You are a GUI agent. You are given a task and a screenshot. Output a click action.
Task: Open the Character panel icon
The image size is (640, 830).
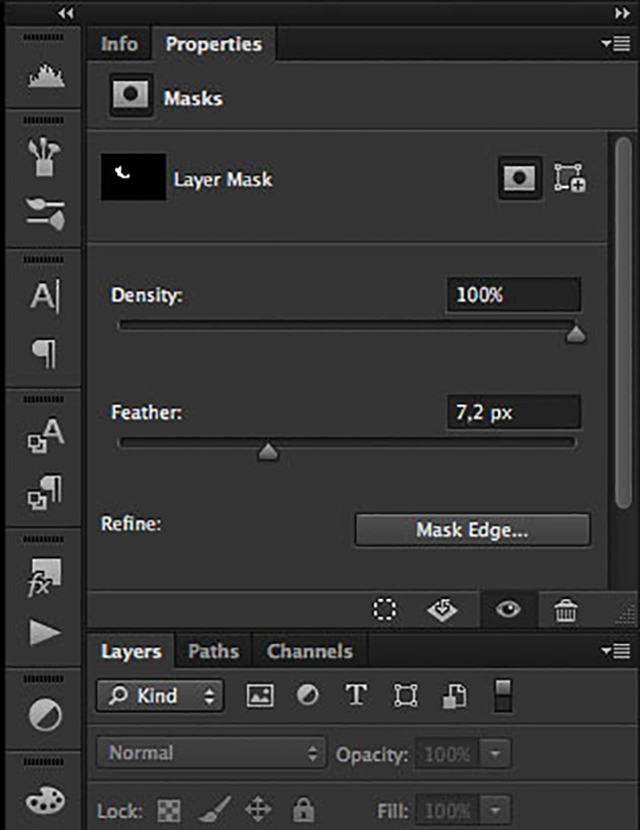(44, 295)
